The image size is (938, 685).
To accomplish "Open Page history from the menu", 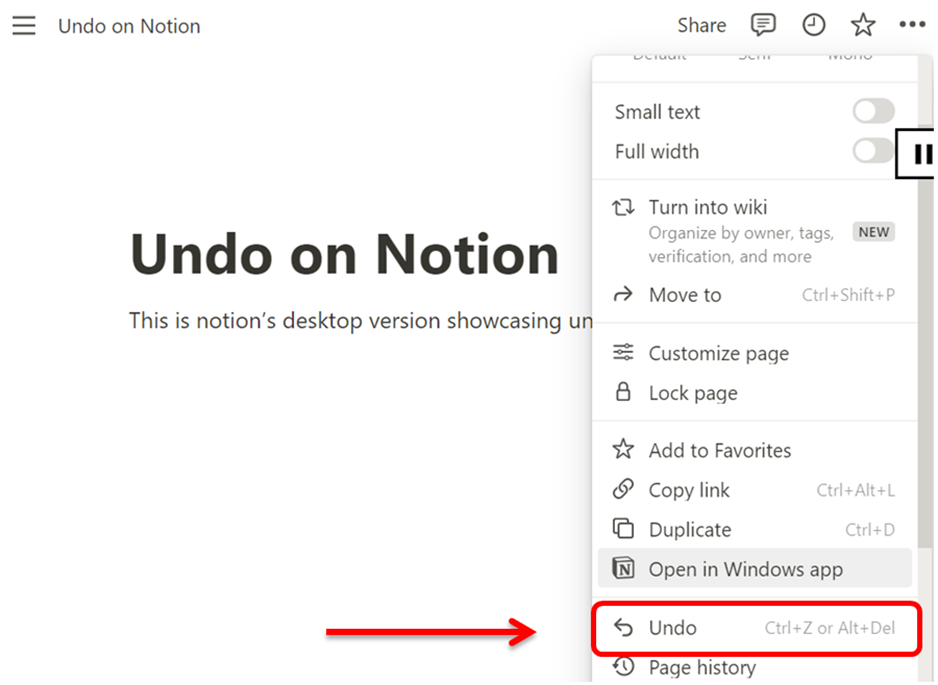I will pyautogui.click(x=754, y=666).
